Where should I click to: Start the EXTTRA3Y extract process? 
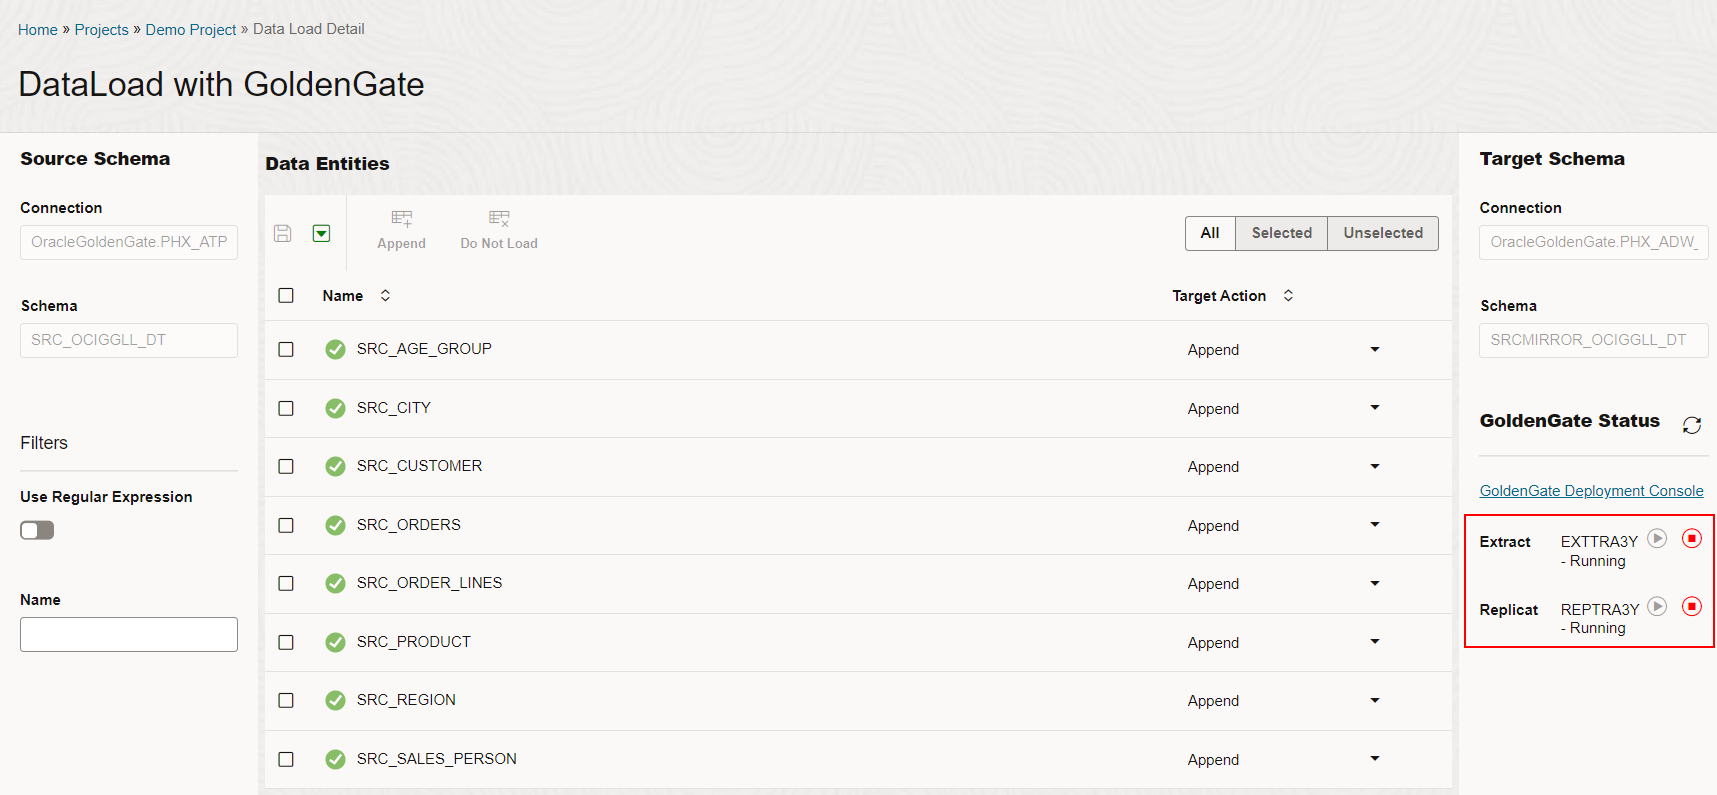pyautogui.click(x=1657, y=539)
